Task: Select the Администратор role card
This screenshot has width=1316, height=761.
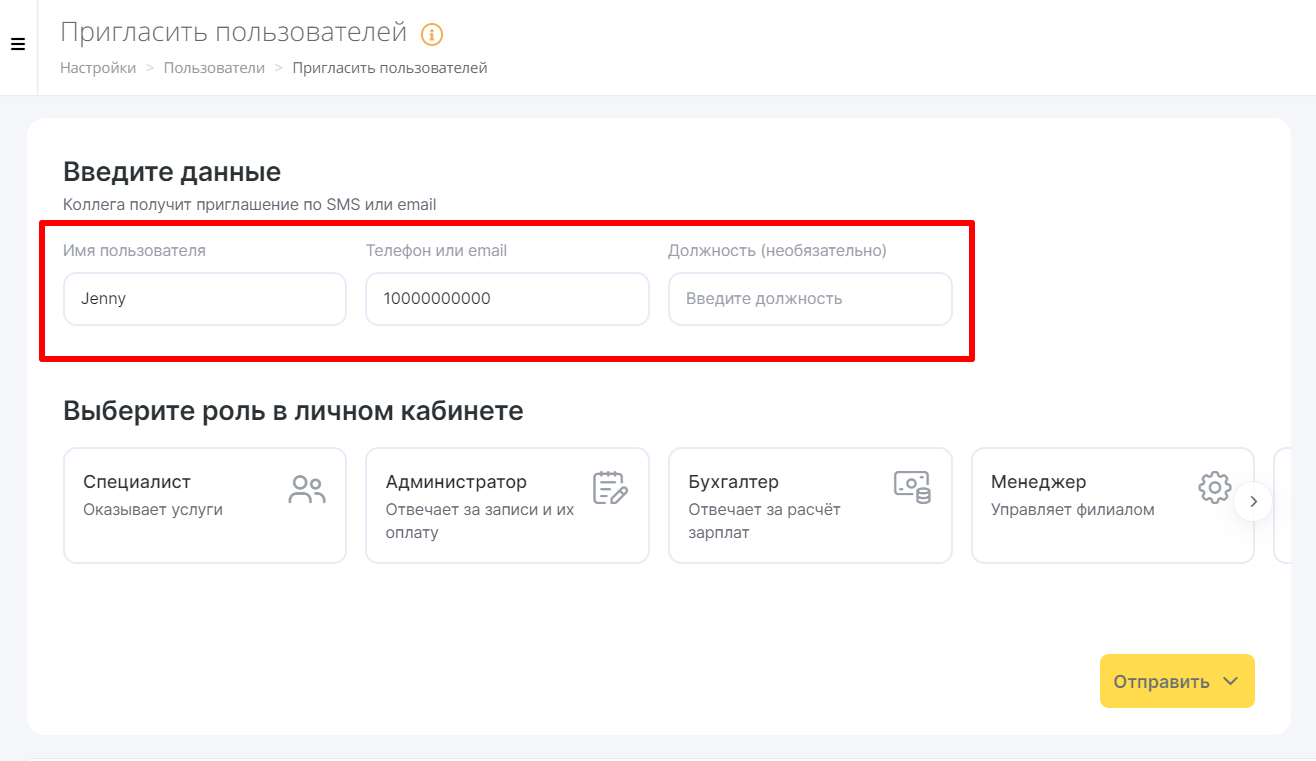Action: 507,505
